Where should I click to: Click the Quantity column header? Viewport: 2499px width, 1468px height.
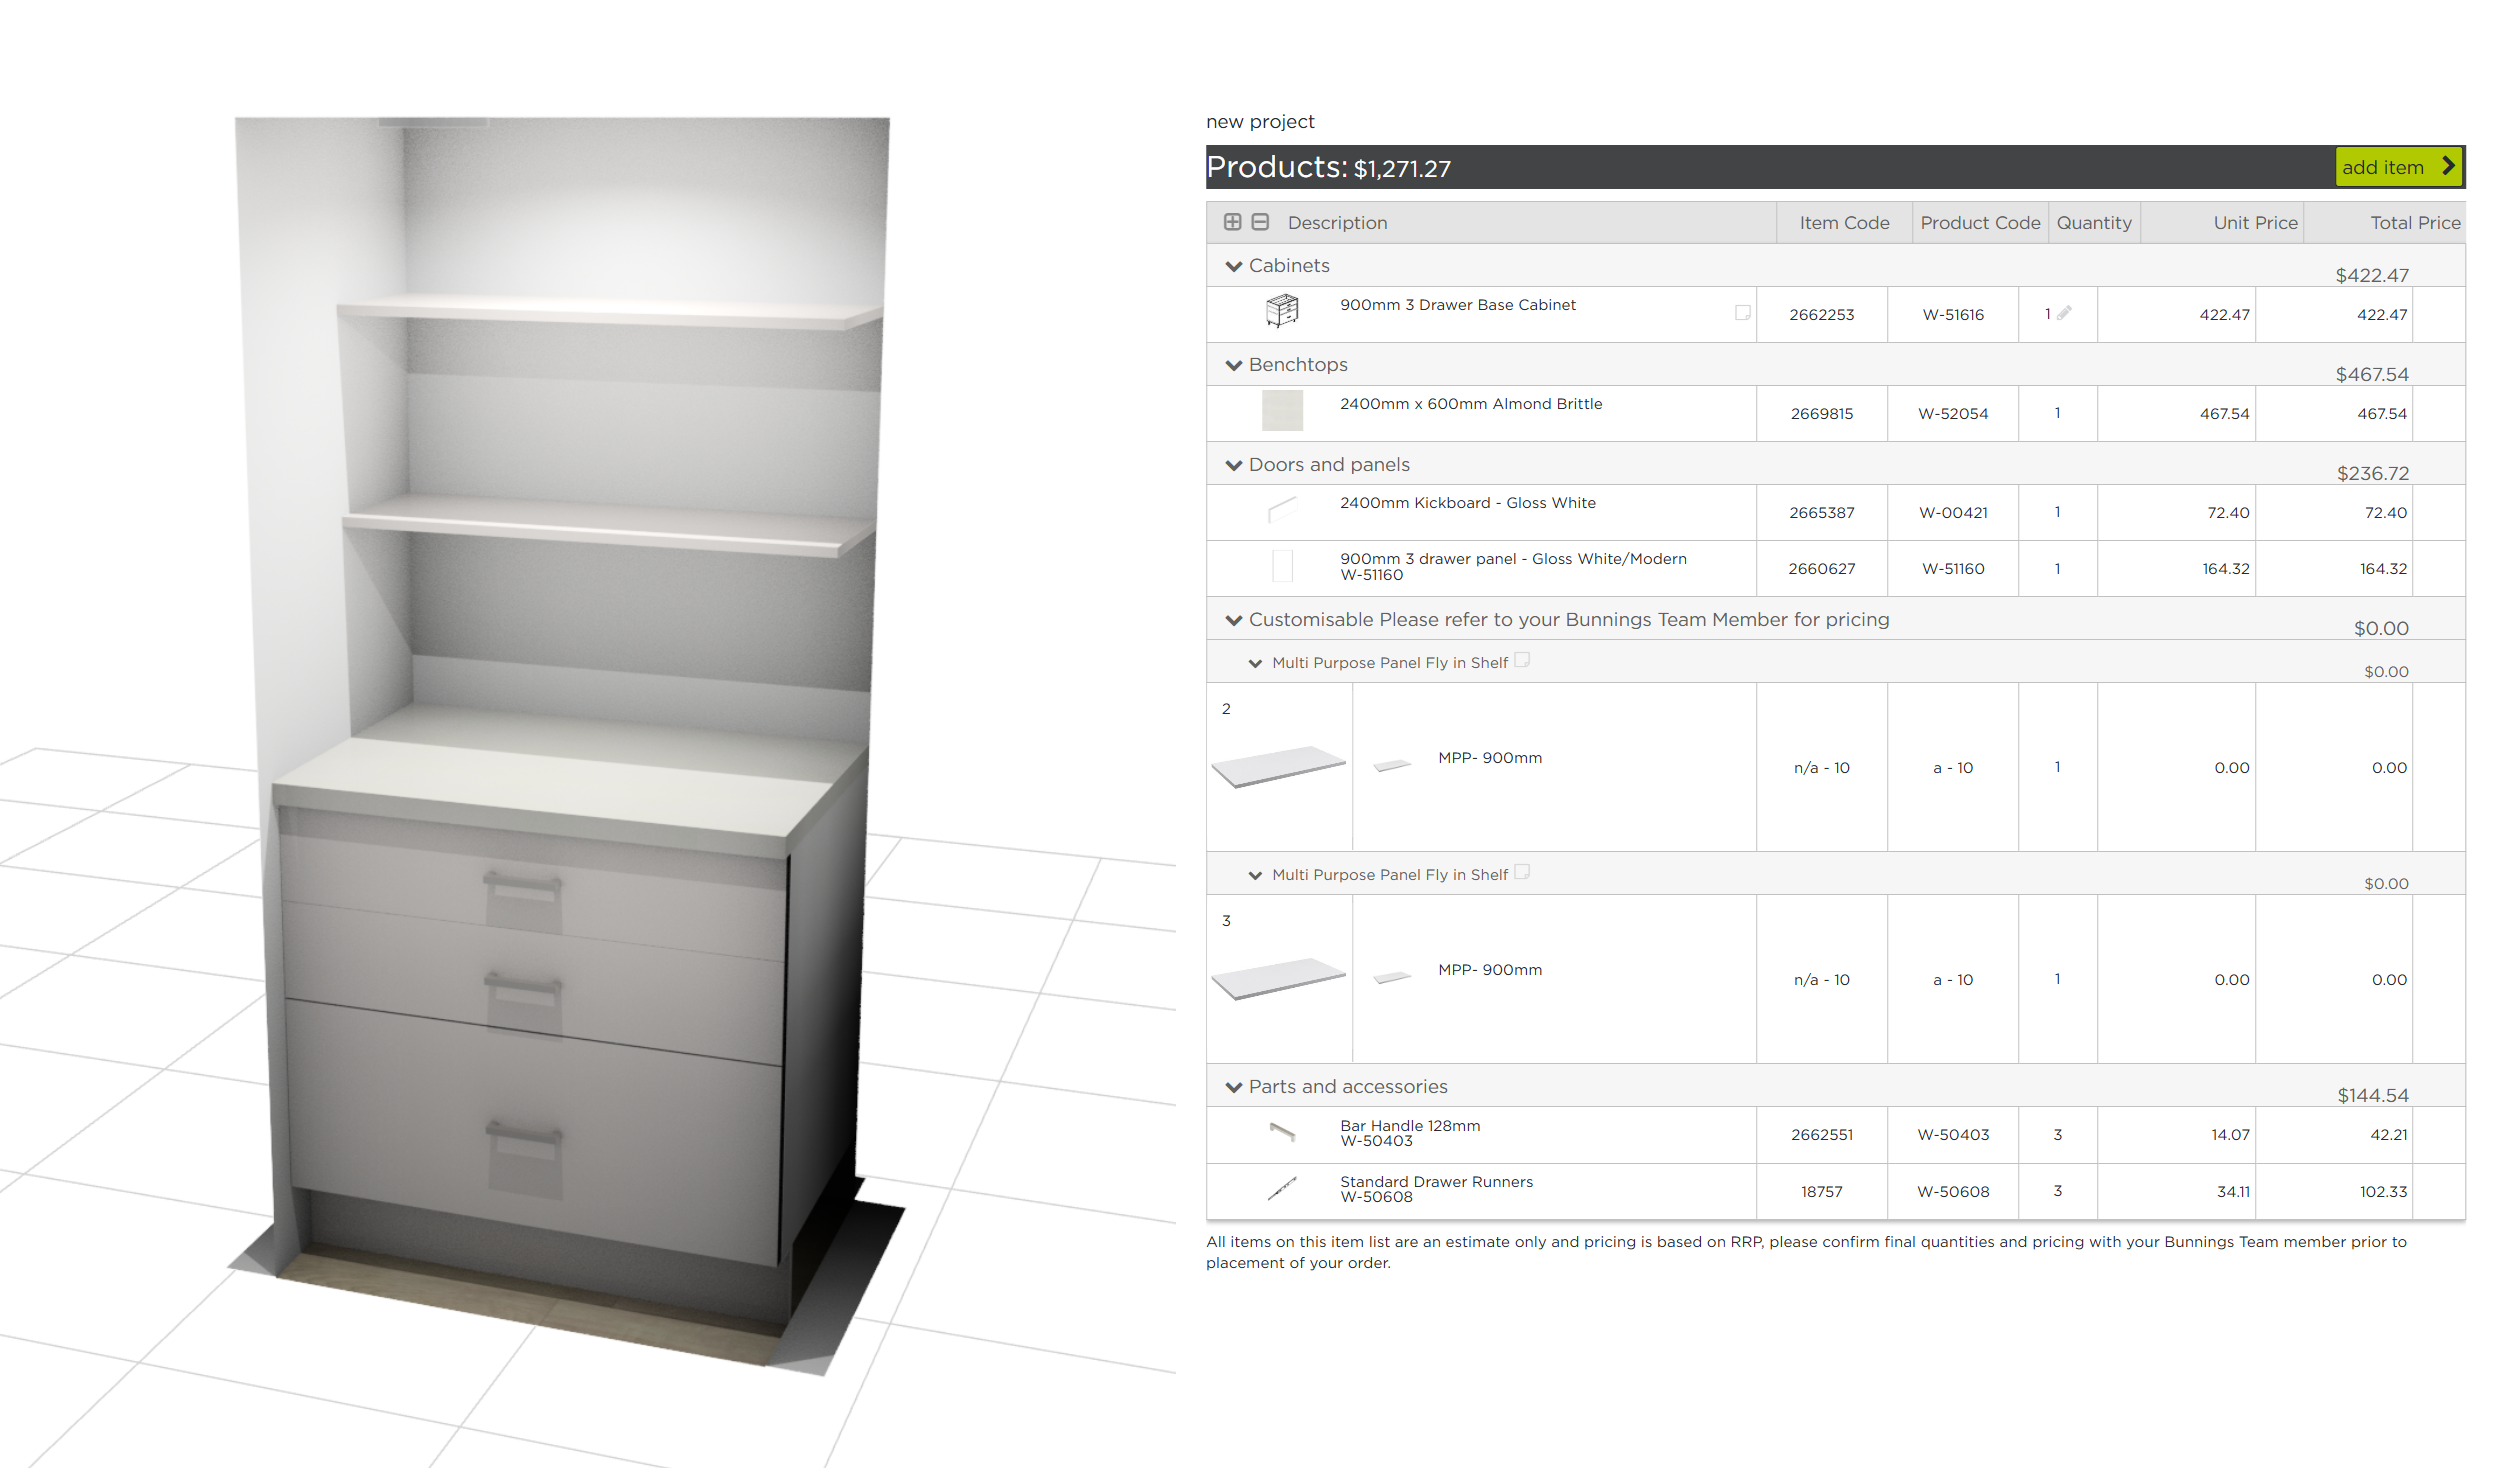coord(2093,223)
